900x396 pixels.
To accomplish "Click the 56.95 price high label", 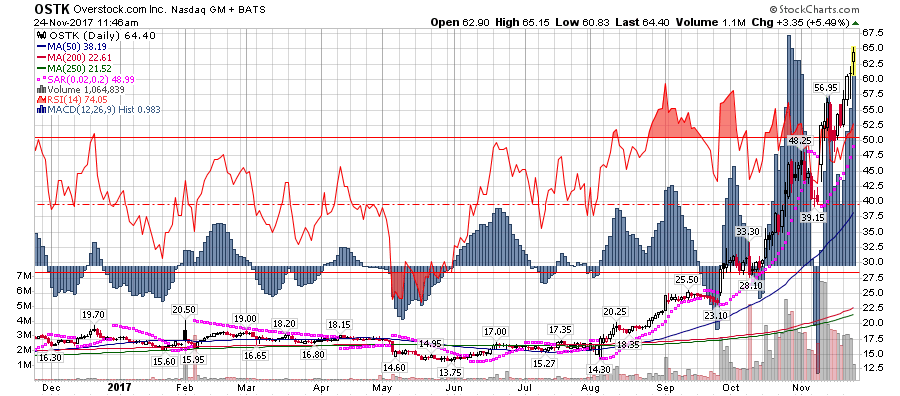I will [x=827, y=88].
